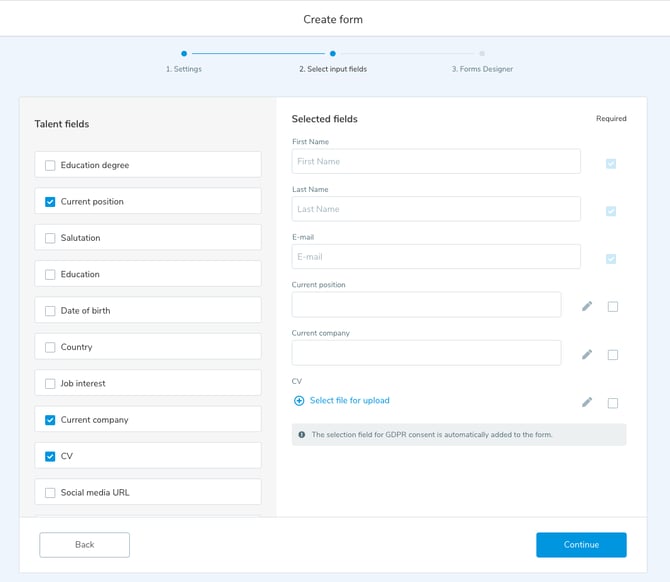The image size is (670, 582).
Task: Click pencil edit icon for Current company
Action: tap(587, 354)
